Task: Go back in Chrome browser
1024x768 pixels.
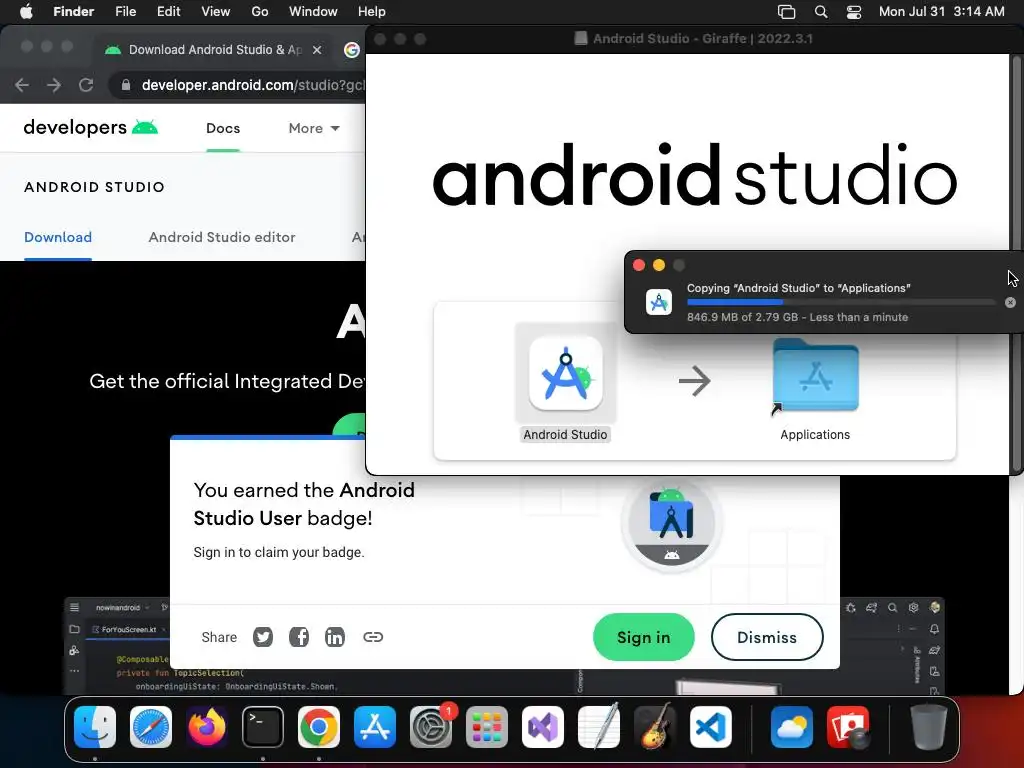Action: [22, 85]
